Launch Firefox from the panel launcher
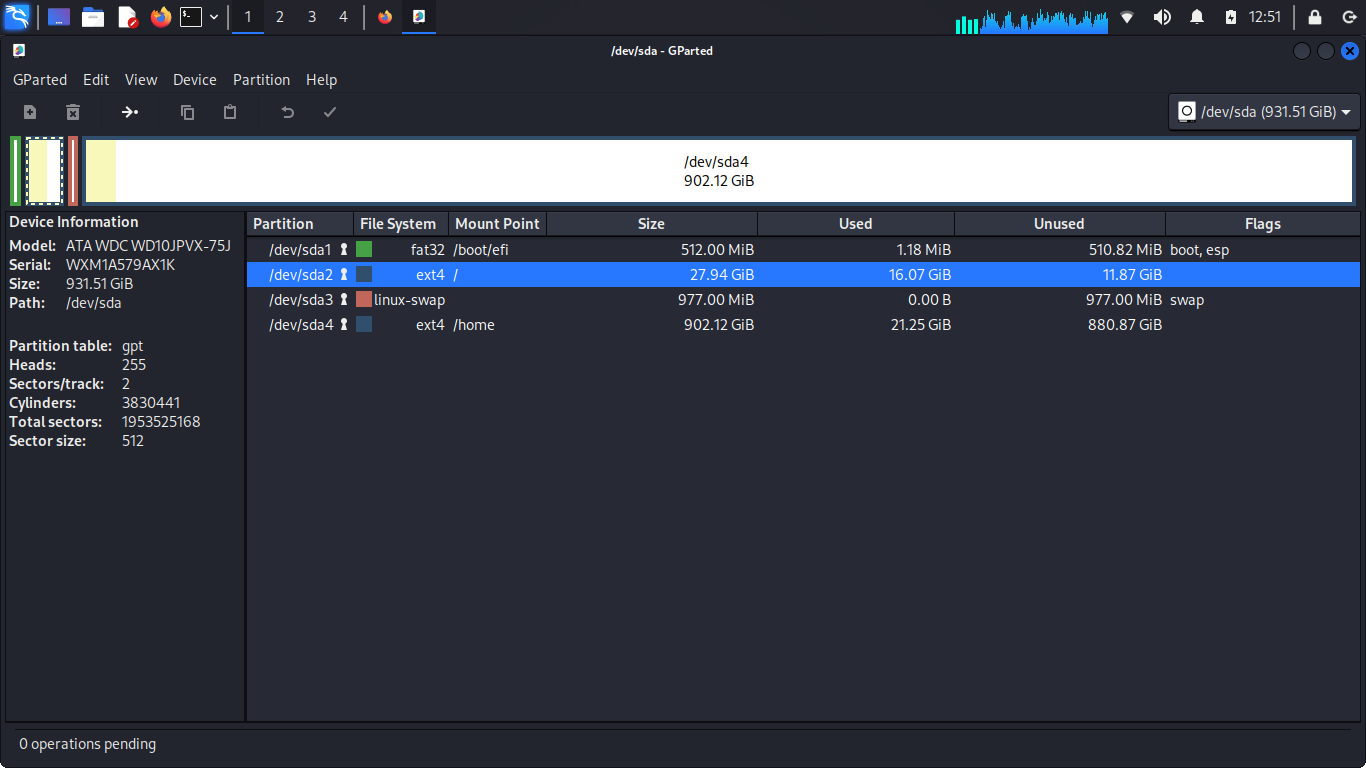Screen dimensions: 1366x768 tap(160, 17)
